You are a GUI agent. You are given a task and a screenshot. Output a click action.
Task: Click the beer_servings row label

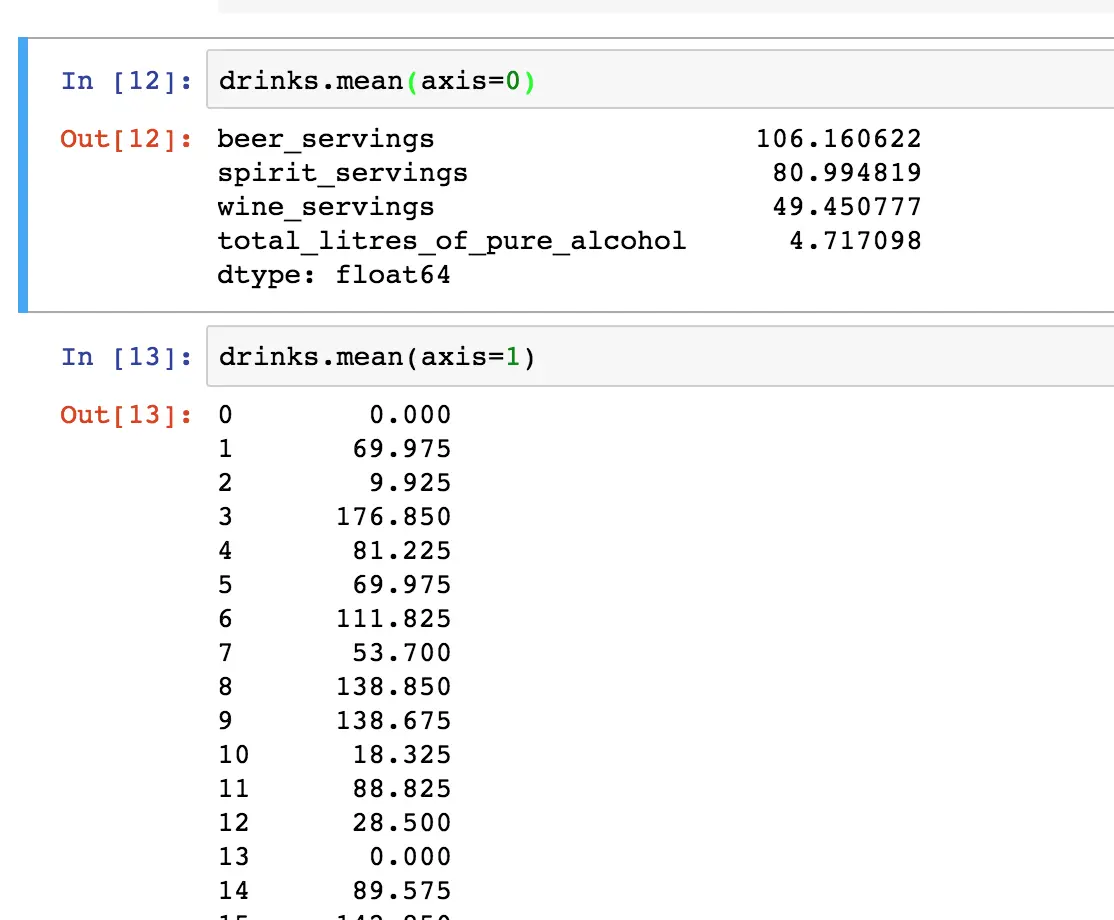point(325,139)
